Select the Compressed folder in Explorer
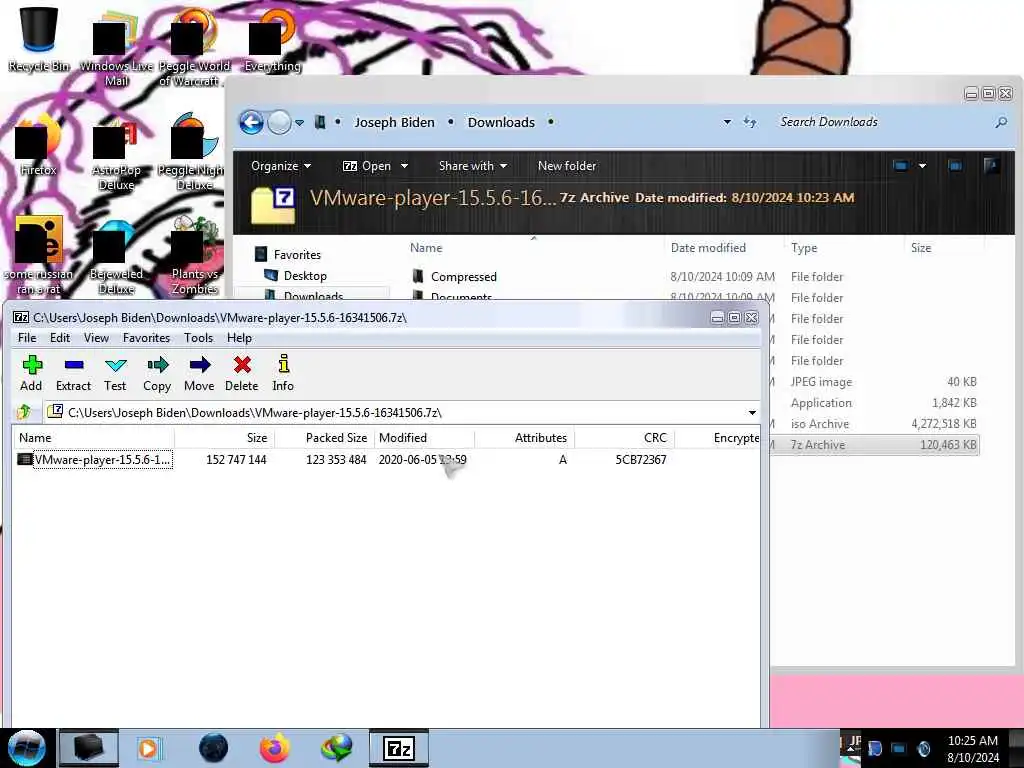 point(455,276)
